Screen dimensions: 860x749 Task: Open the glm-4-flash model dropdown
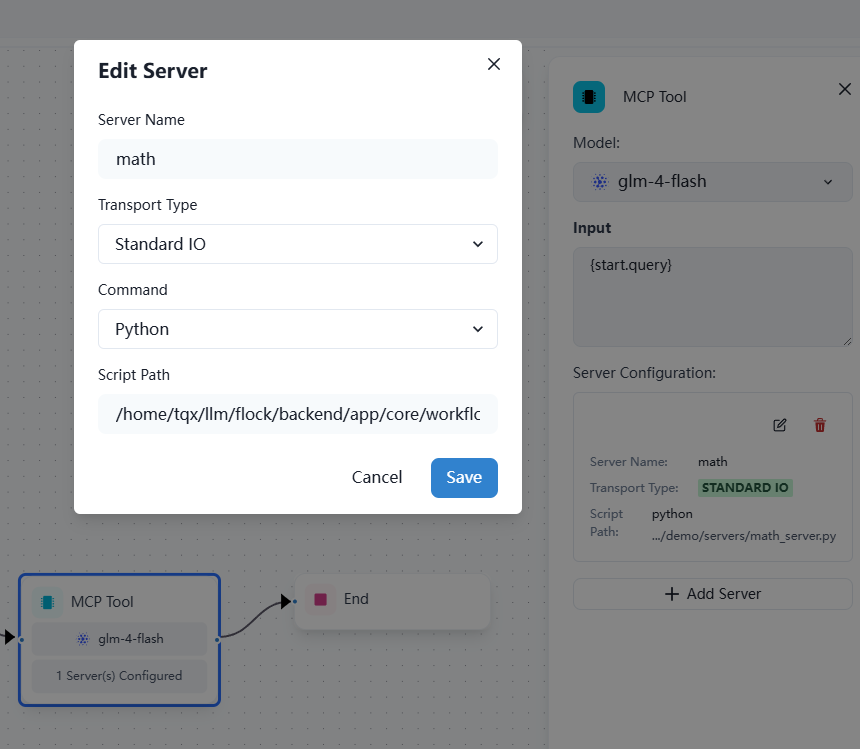coord(712,181)
